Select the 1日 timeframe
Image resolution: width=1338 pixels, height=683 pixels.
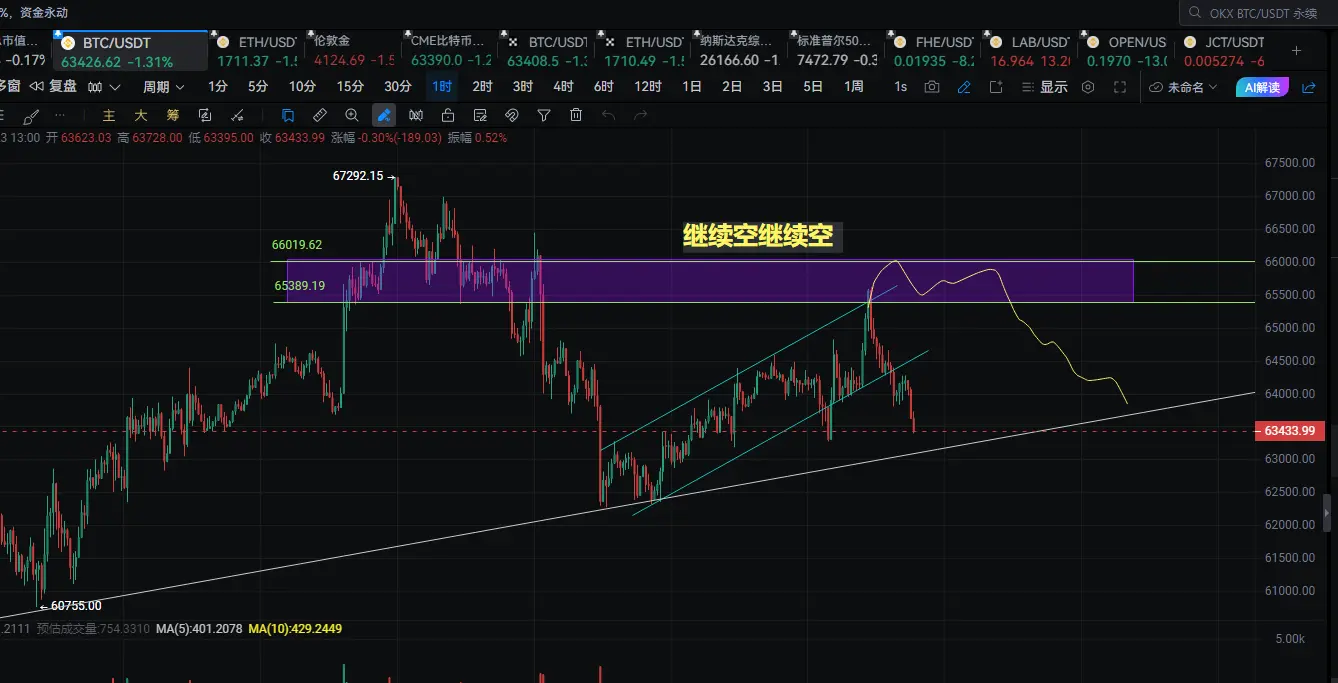(692, 87)
